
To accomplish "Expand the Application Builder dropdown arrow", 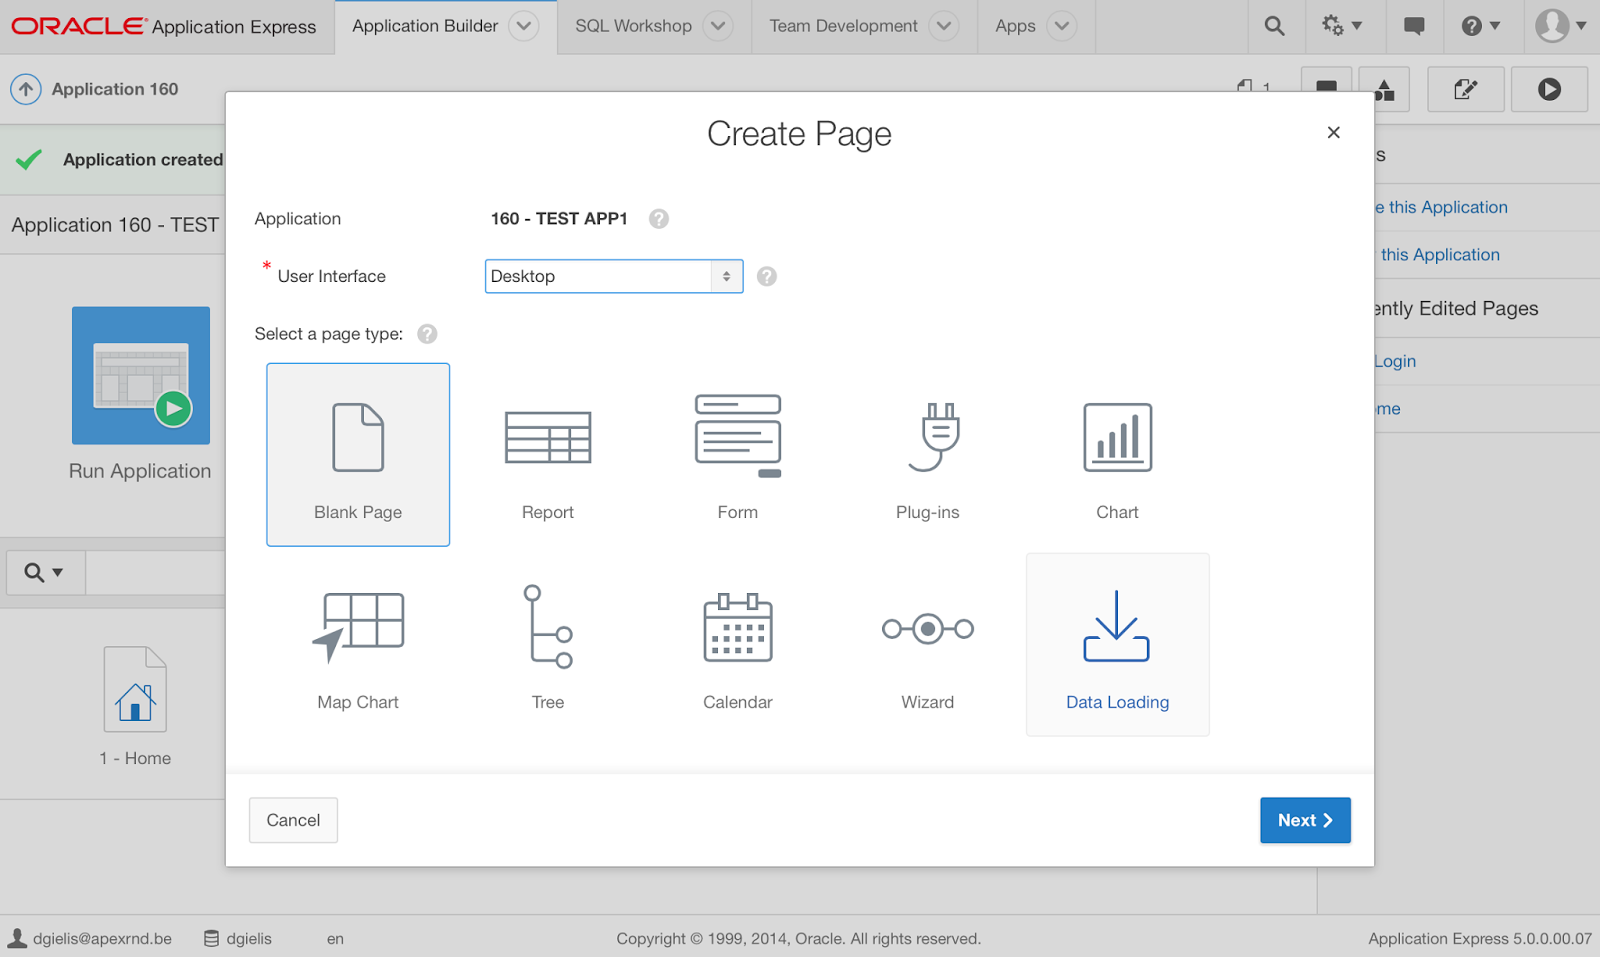I will (x=524, y=26).
